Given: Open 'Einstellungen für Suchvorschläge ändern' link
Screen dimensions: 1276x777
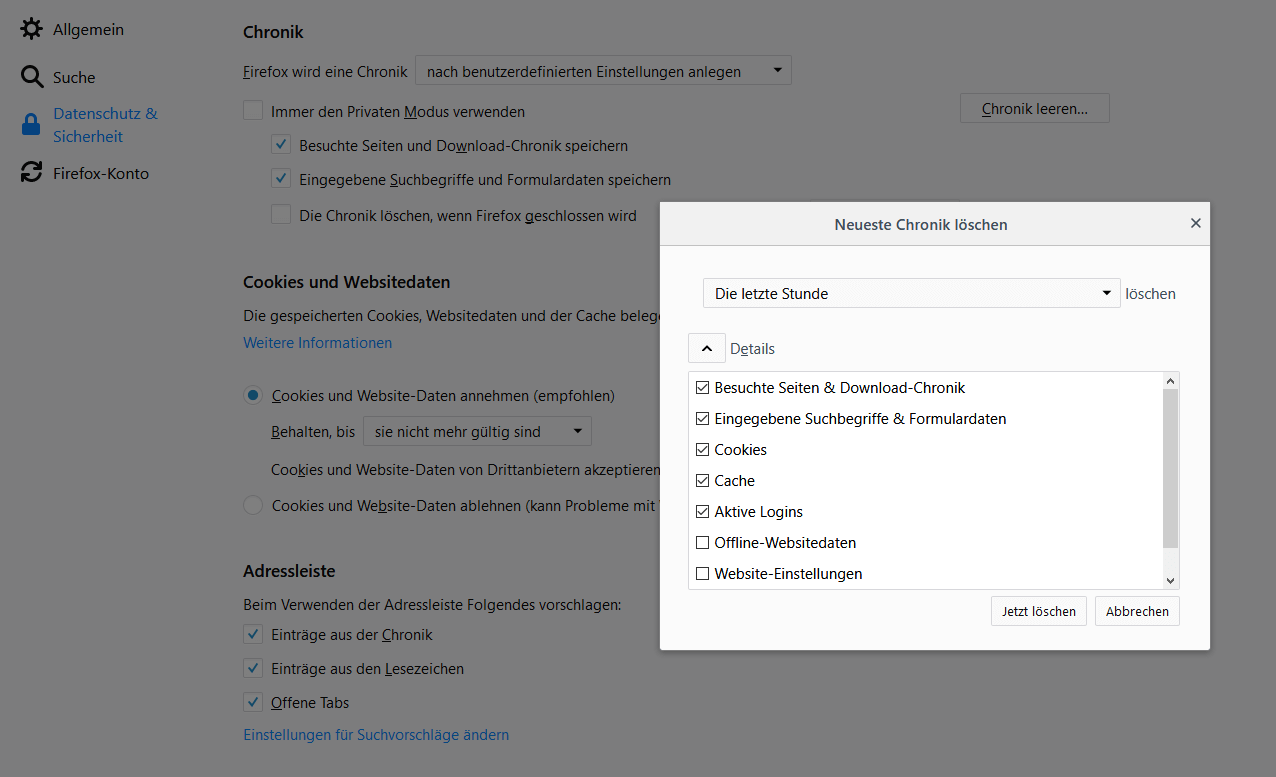Looking at the screenshot, I should tap(376, 734).
